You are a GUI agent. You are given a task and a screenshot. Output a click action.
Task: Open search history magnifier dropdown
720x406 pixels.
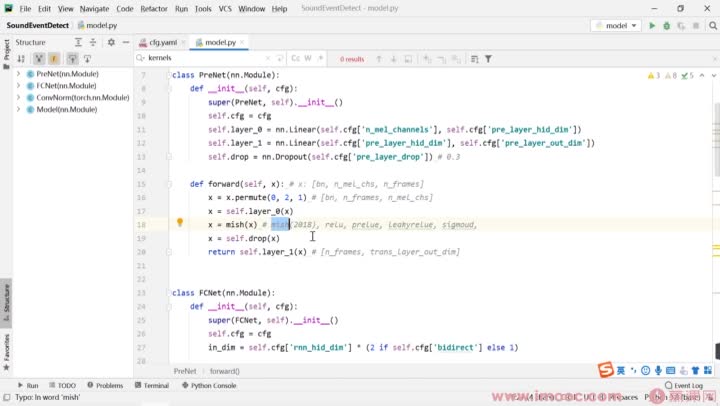[140, 58]
